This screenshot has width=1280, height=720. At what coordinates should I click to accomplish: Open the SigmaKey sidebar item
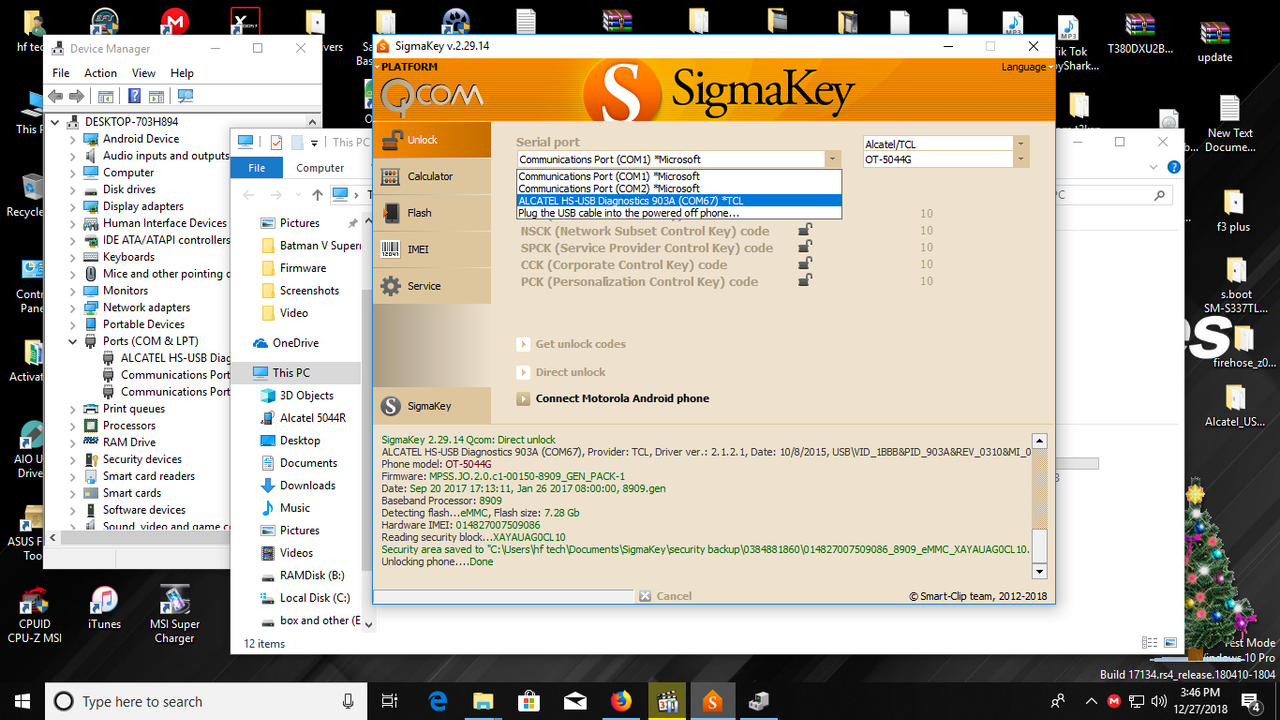(x=432, y=406)
